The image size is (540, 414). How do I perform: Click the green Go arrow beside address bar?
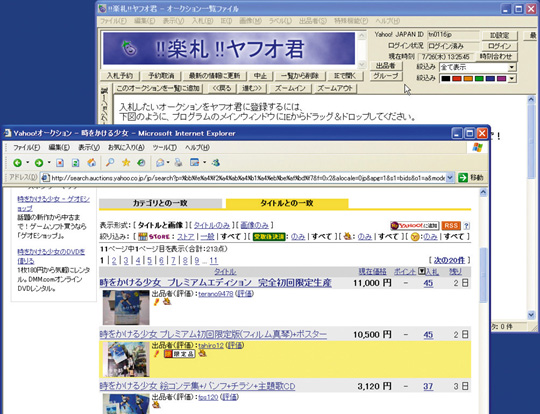(463, 178)
